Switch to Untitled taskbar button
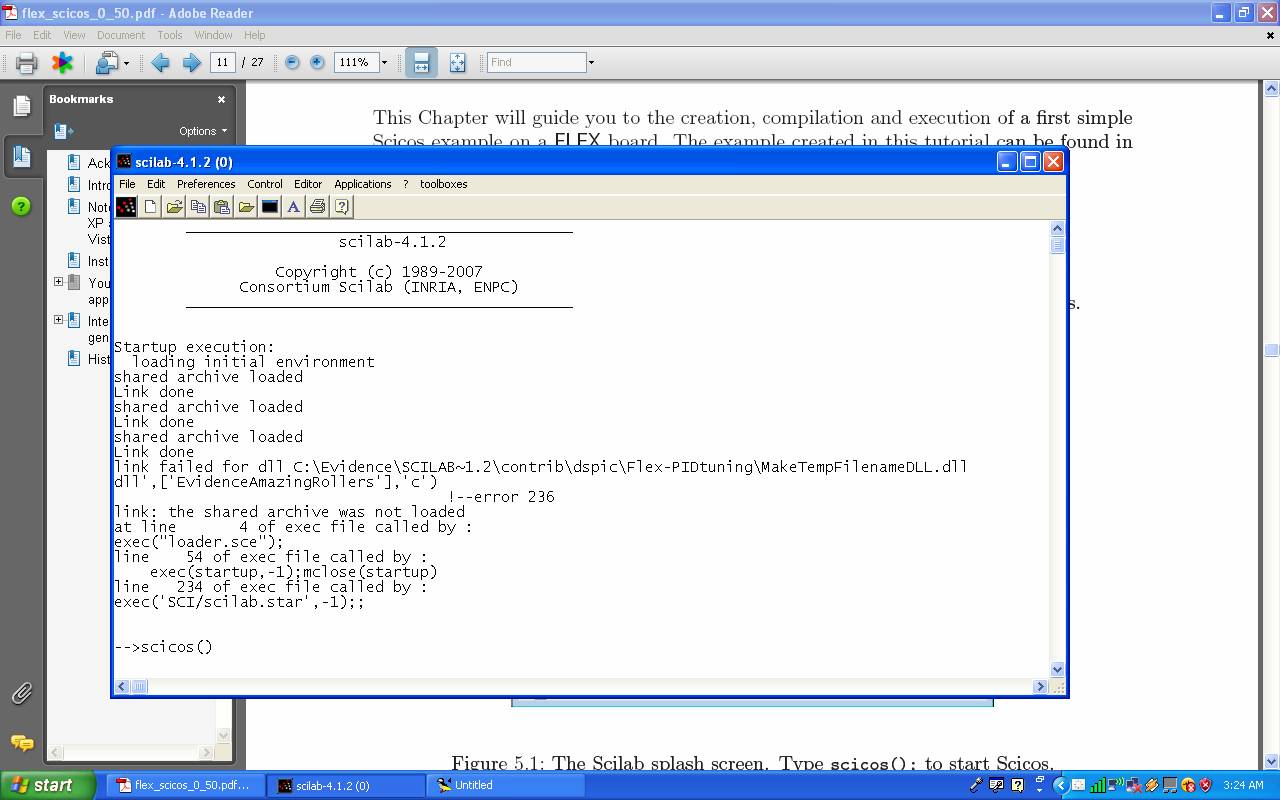 (x=506, y=785)
